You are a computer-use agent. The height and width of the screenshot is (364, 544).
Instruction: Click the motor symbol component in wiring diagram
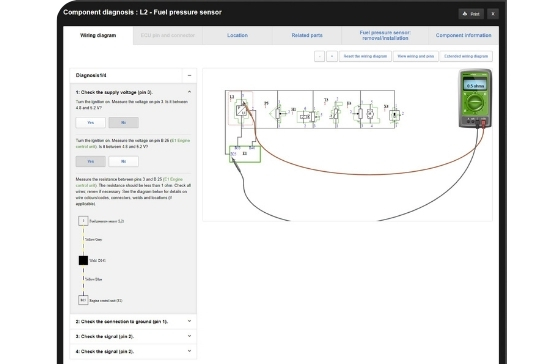coord(370,113)
